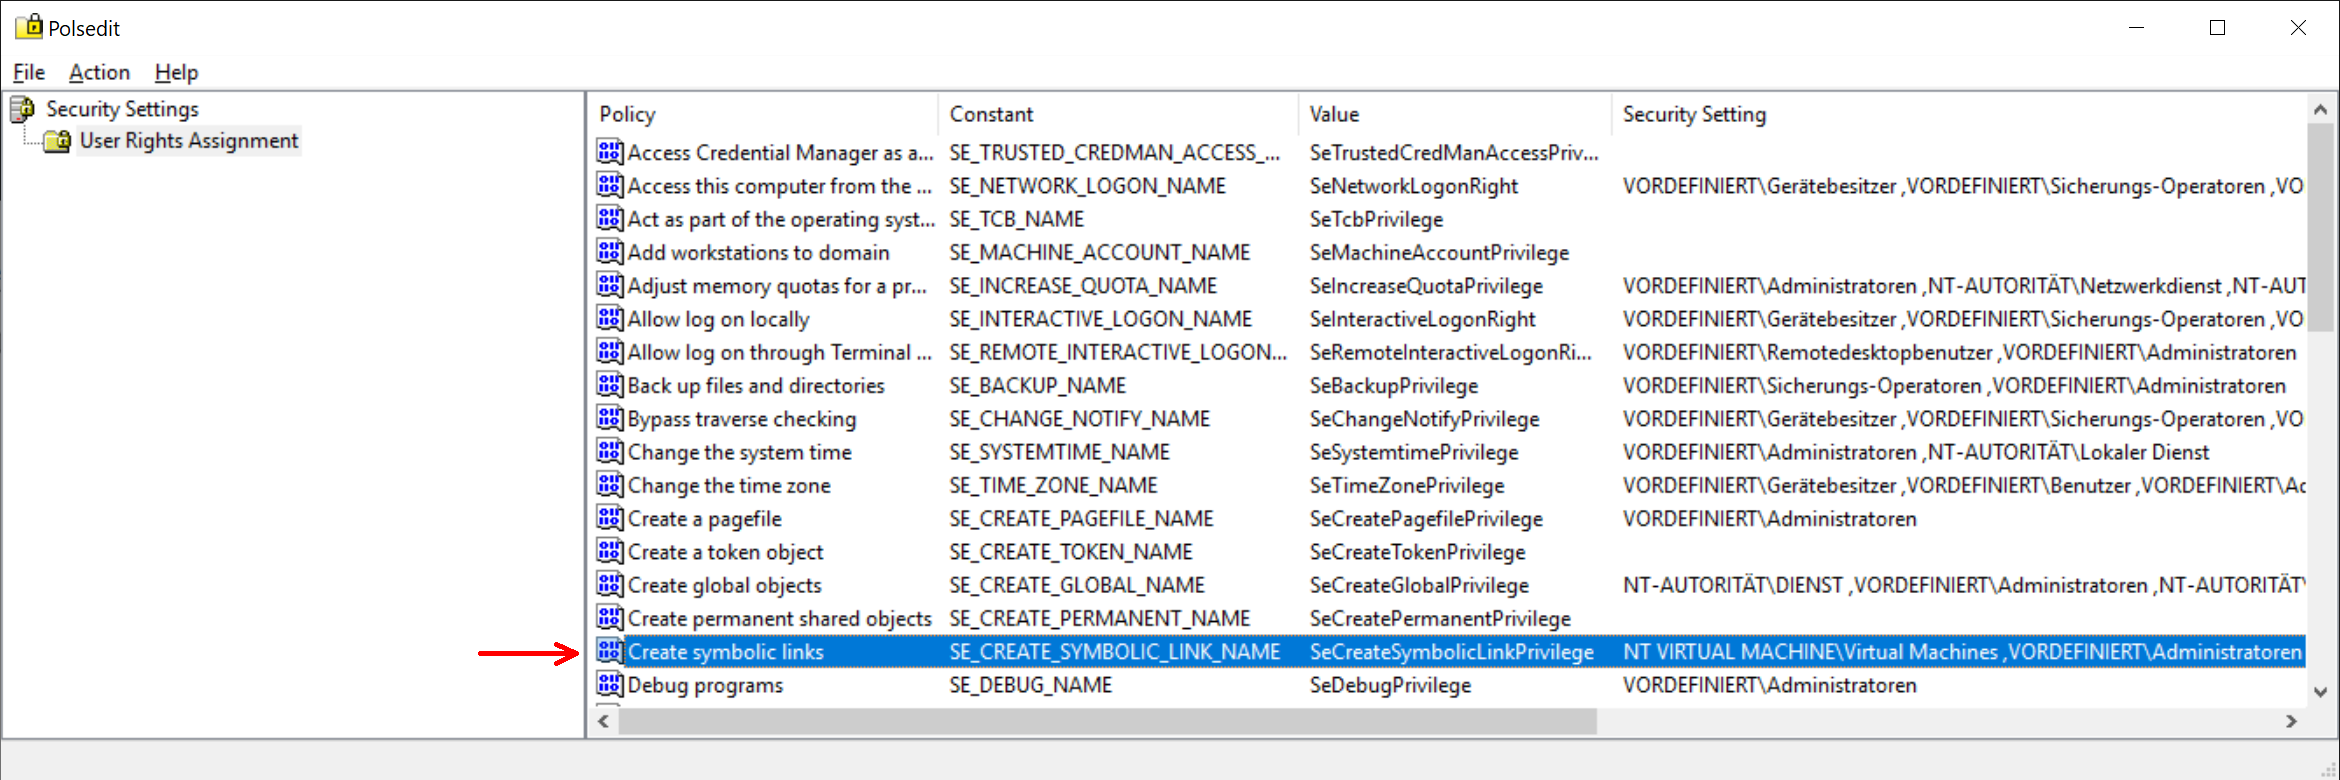2340x780 pixels.
Task: Click the SeCreateTokenPrivilege value cell
Action: tap(1417, 552)
